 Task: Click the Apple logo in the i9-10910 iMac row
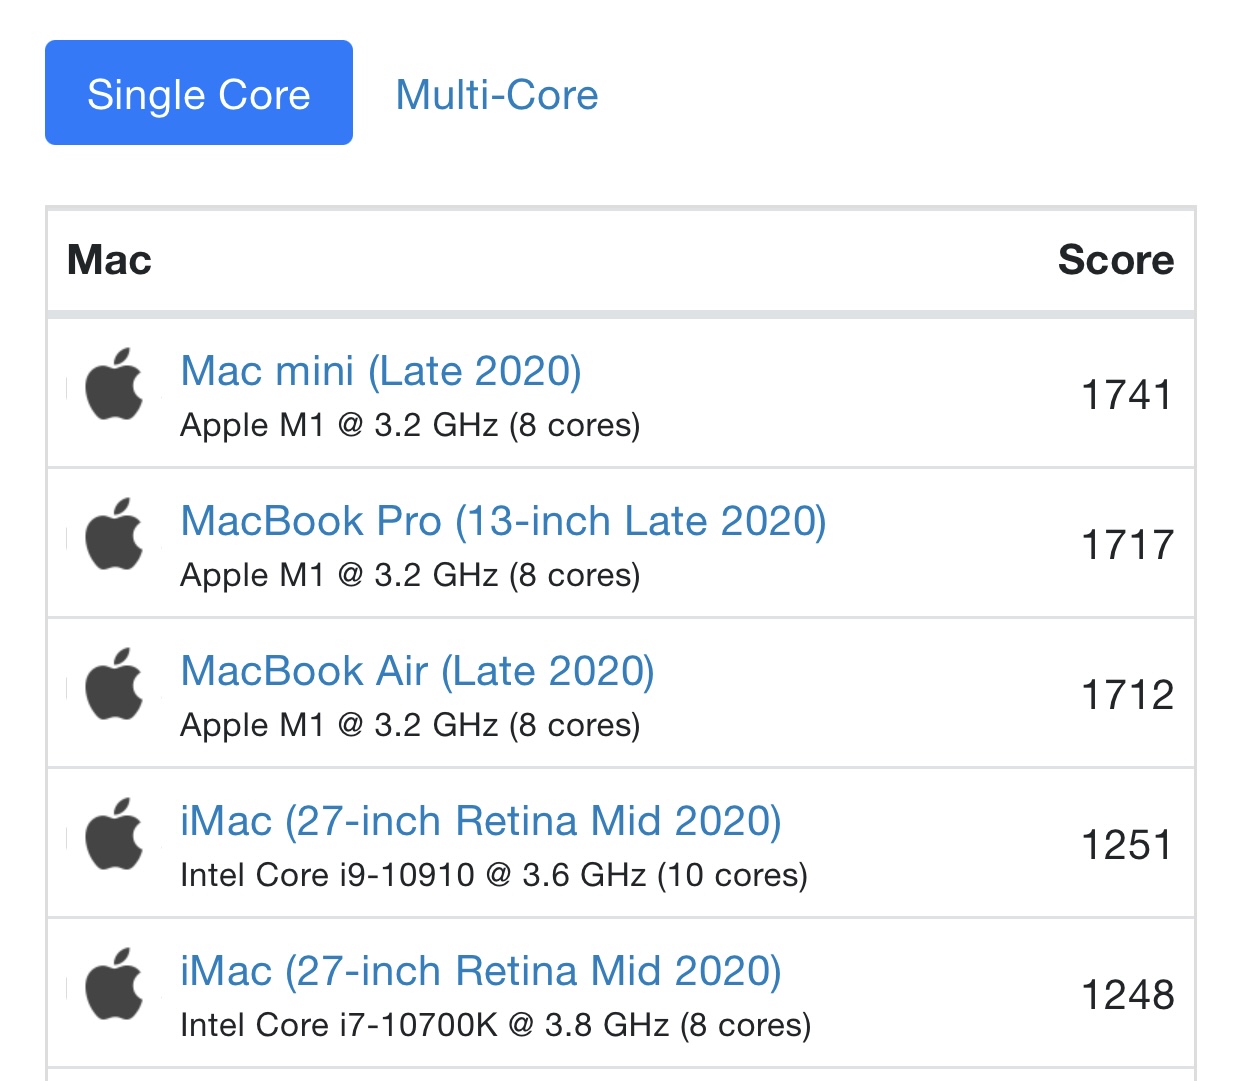(114, 835)
